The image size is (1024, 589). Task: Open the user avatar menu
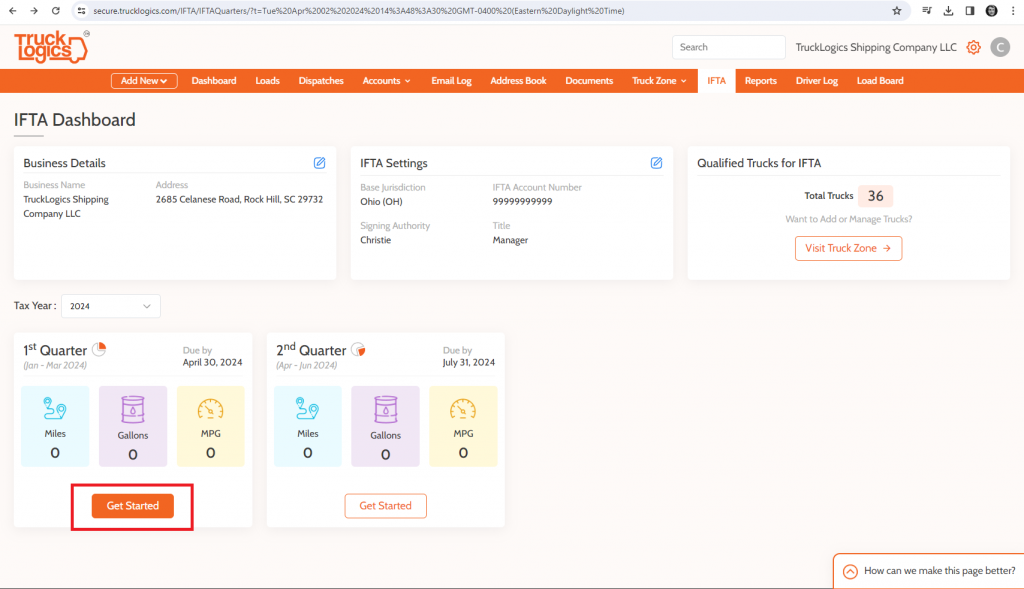(1000, 47)
